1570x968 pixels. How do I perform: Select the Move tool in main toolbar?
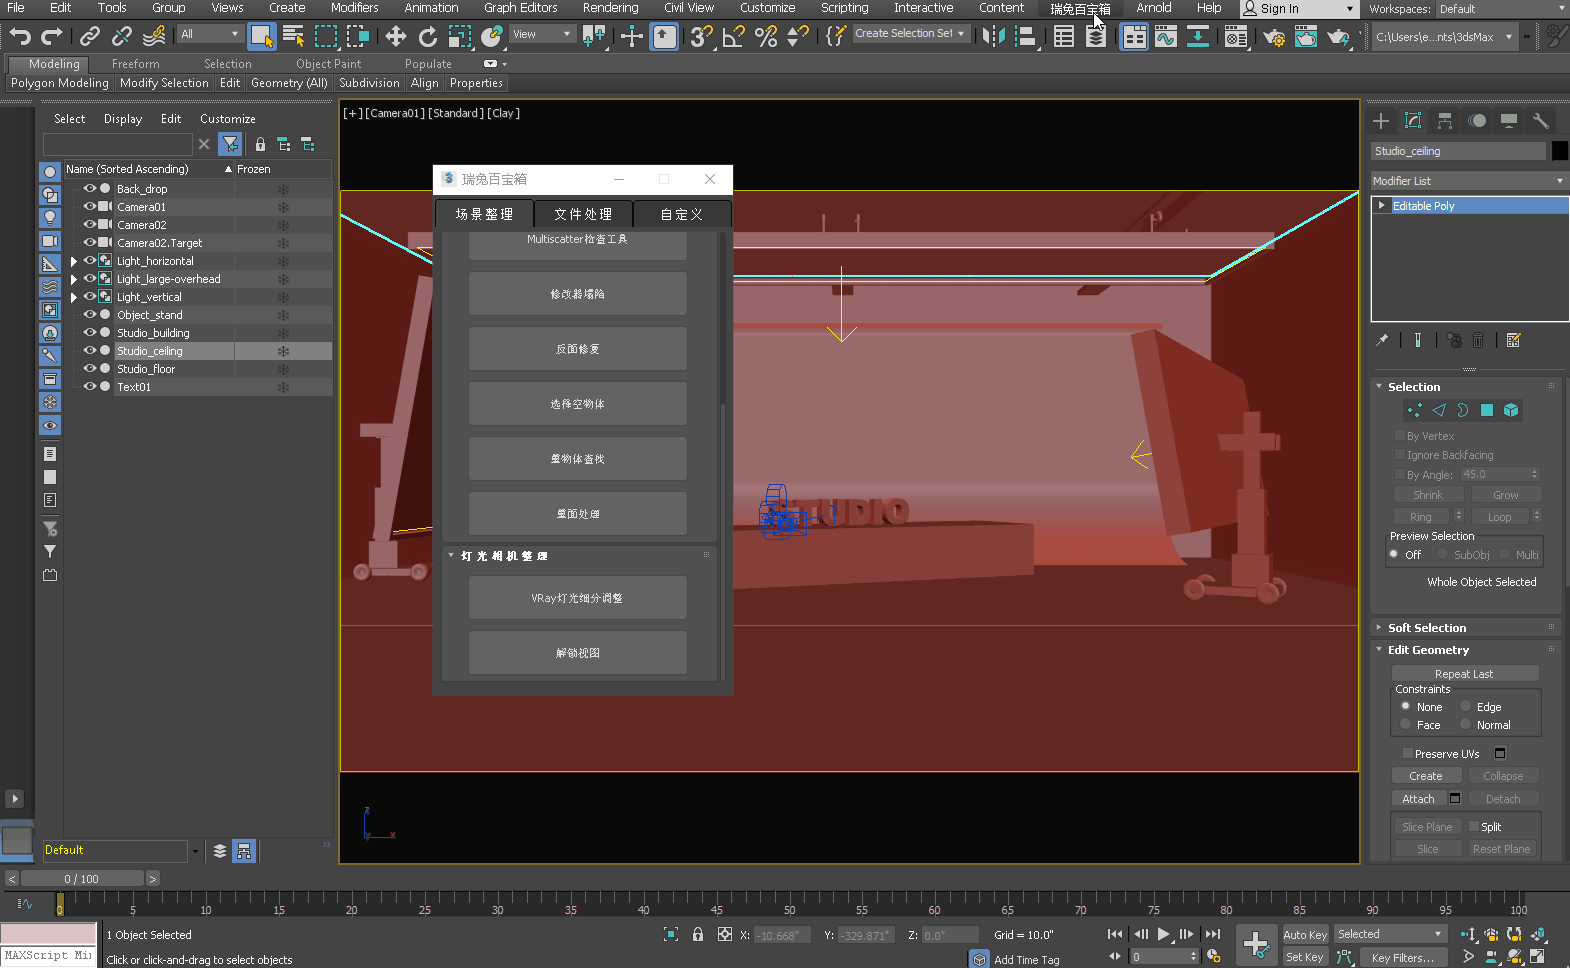pos(395,37)
